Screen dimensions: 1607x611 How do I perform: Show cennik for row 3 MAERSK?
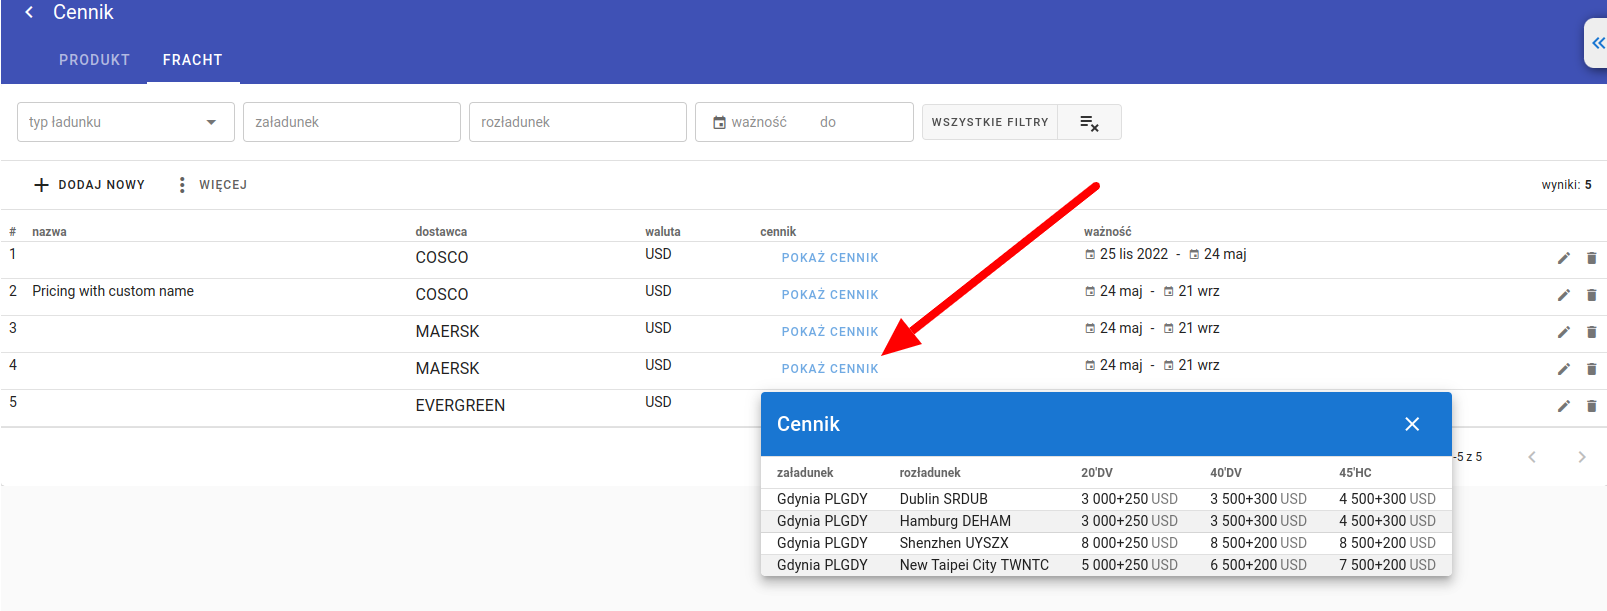click(830, 332)
